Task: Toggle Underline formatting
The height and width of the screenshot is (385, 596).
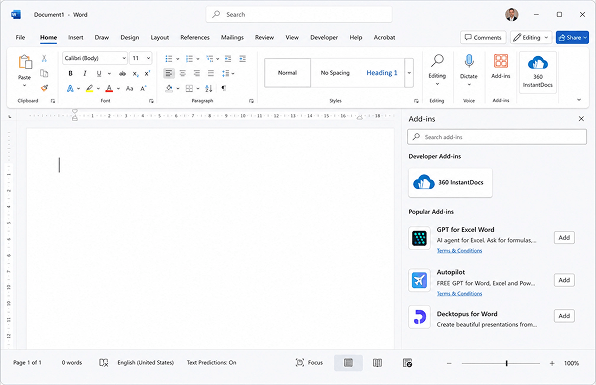Action: point(99,73)
